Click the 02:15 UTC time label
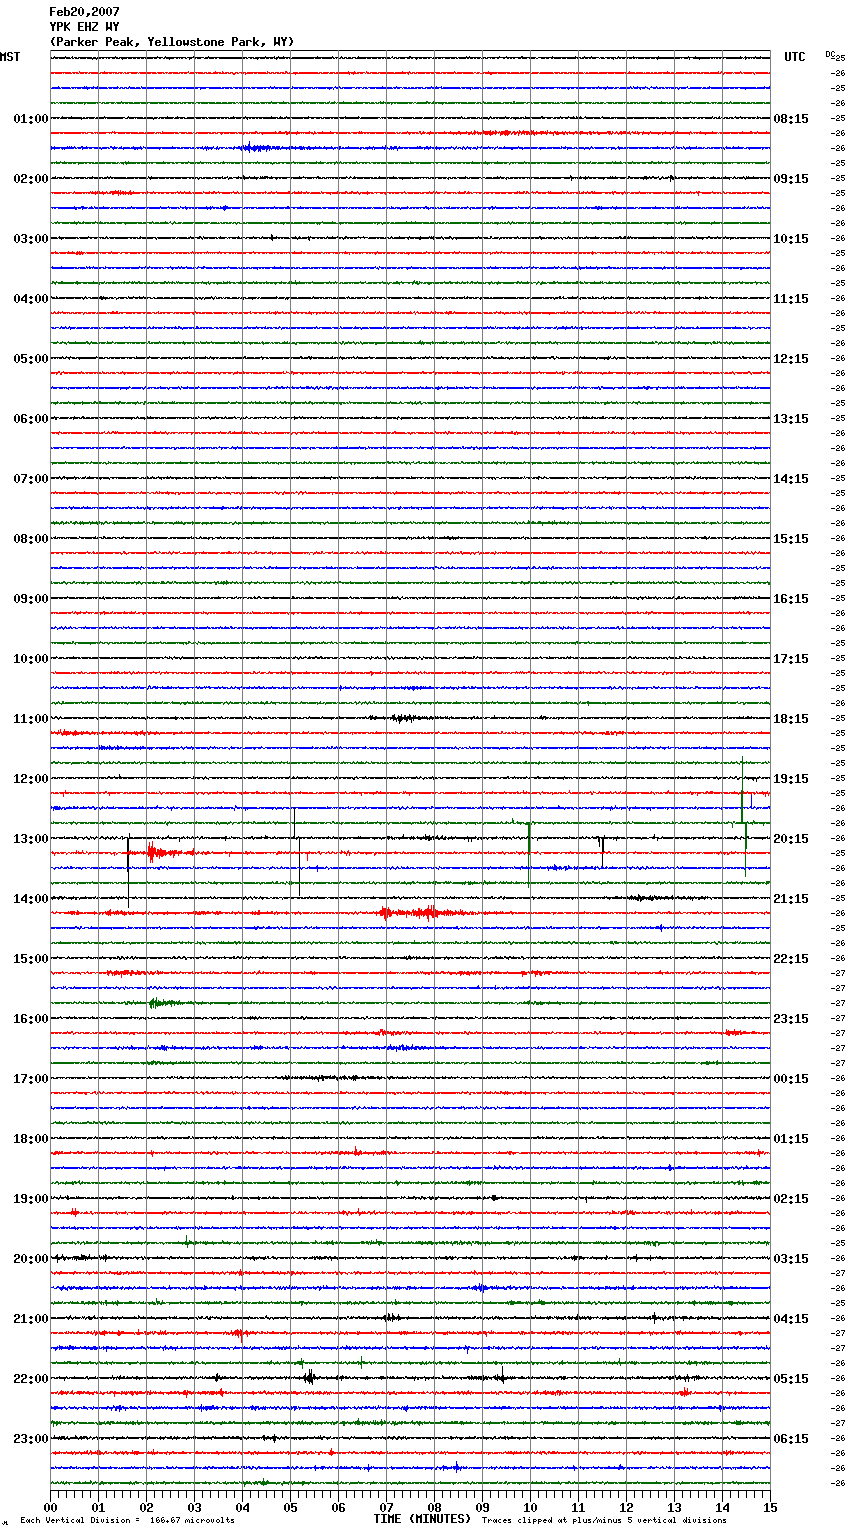Viewport: 850px width, 1534px height. 791,1199
